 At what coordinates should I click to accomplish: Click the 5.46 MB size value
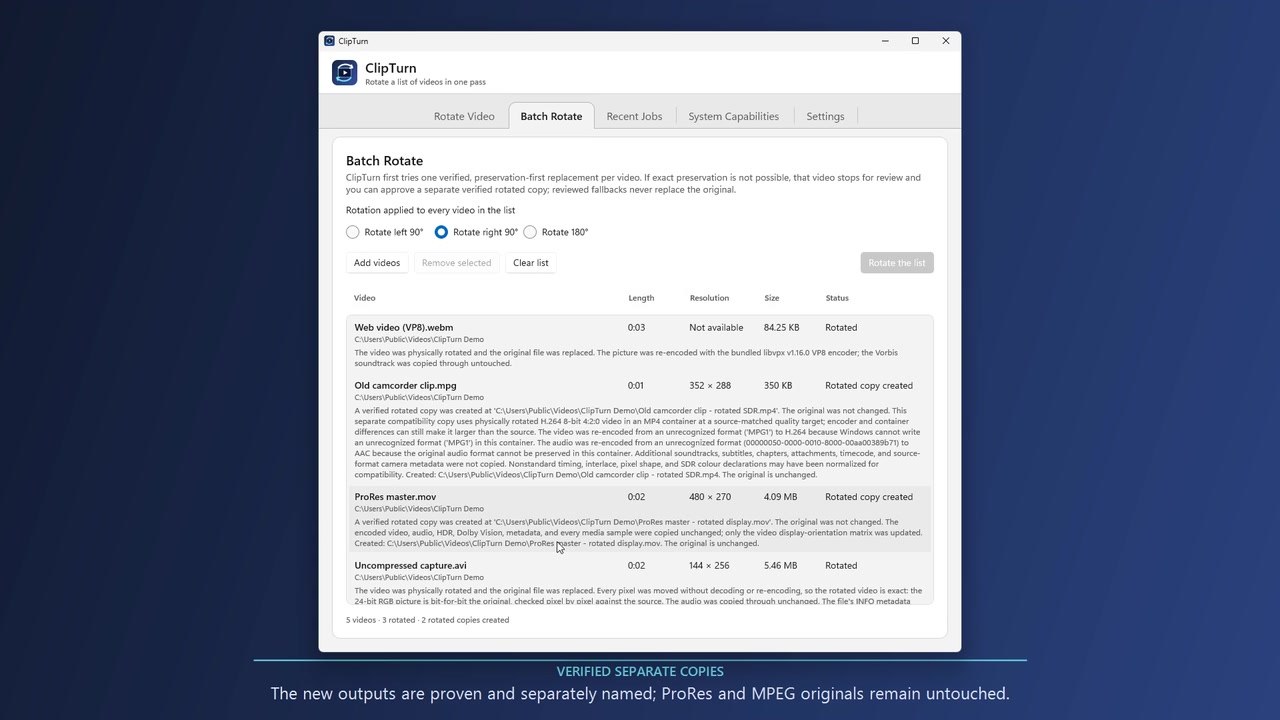coord(781,566)
